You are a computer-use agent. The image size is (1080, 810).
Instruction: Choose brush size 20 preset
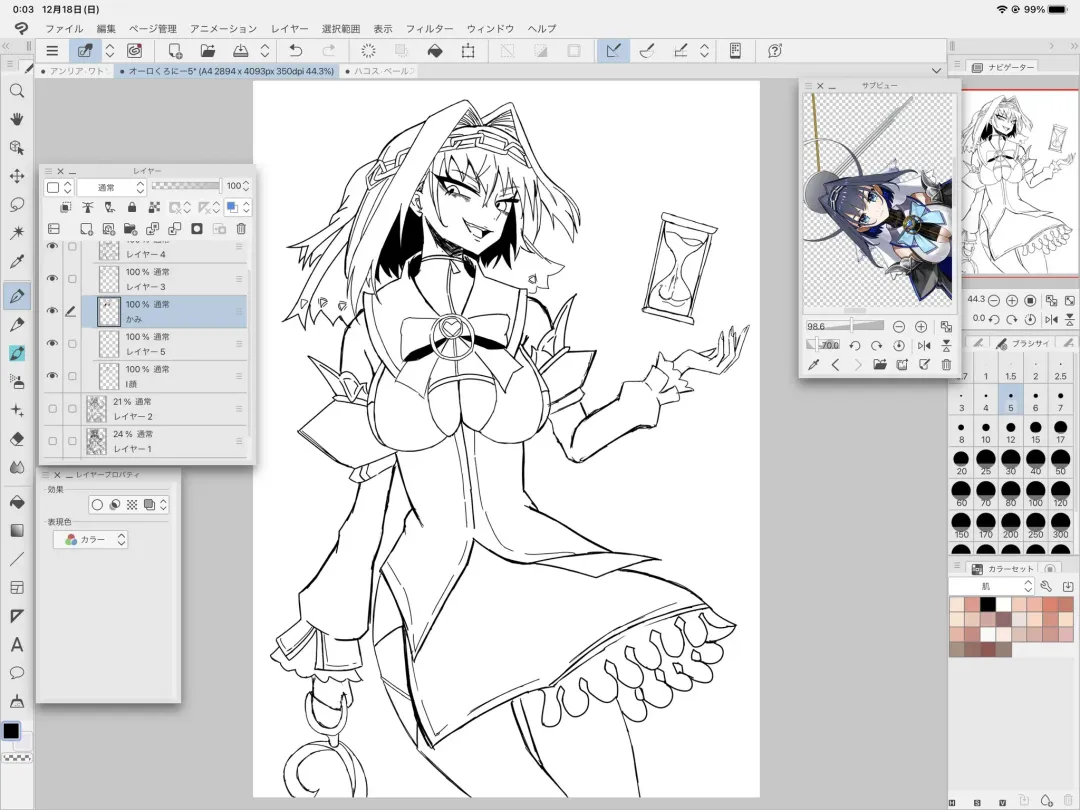tap(961, 463)
